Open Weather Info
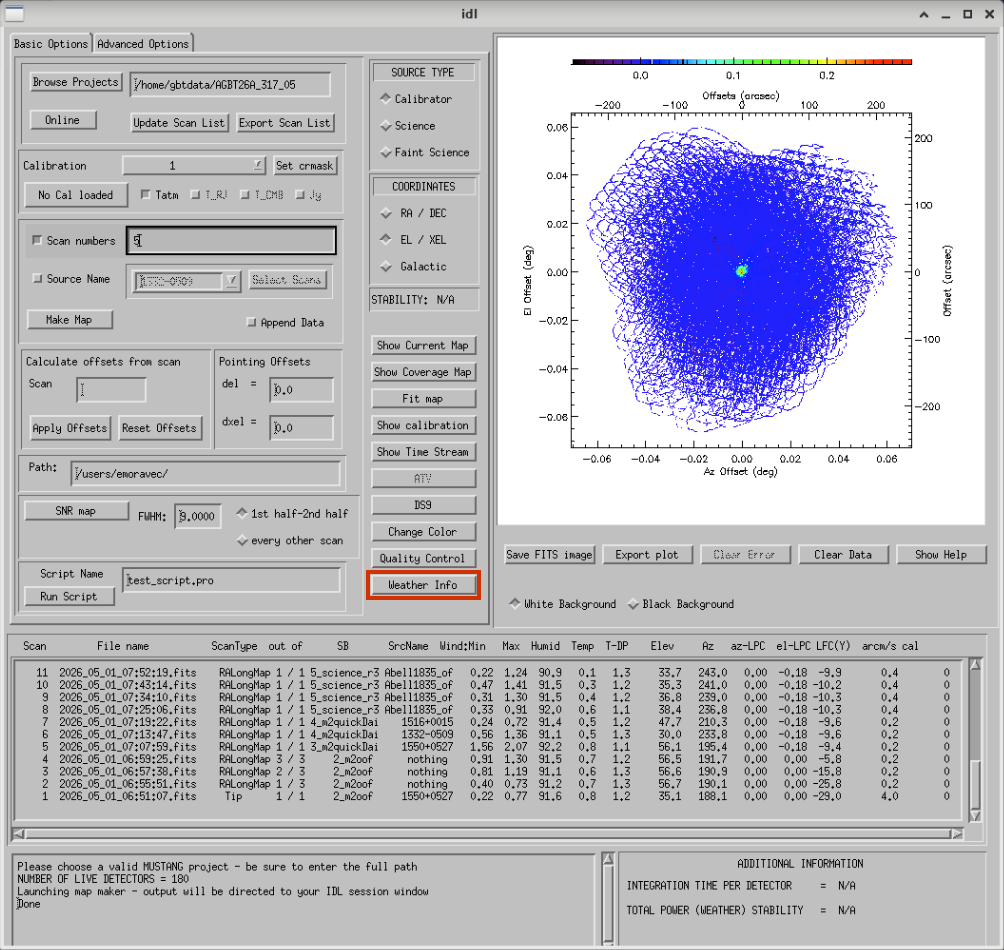Image resolution: width=1004 pixels, height=950 pixels. (423, 585)
